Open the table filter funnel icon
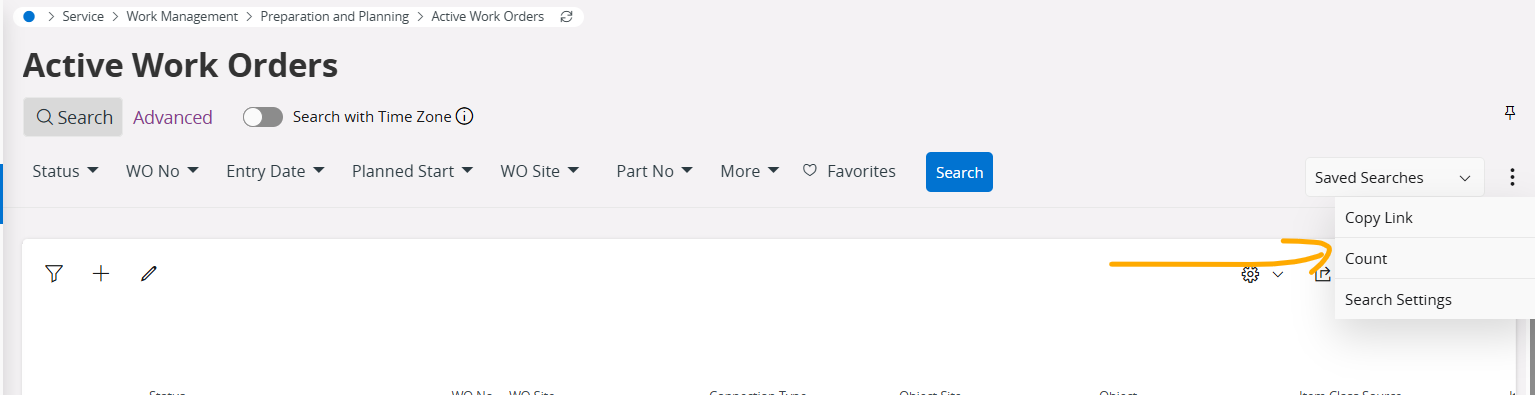 [x=54, y=273]
